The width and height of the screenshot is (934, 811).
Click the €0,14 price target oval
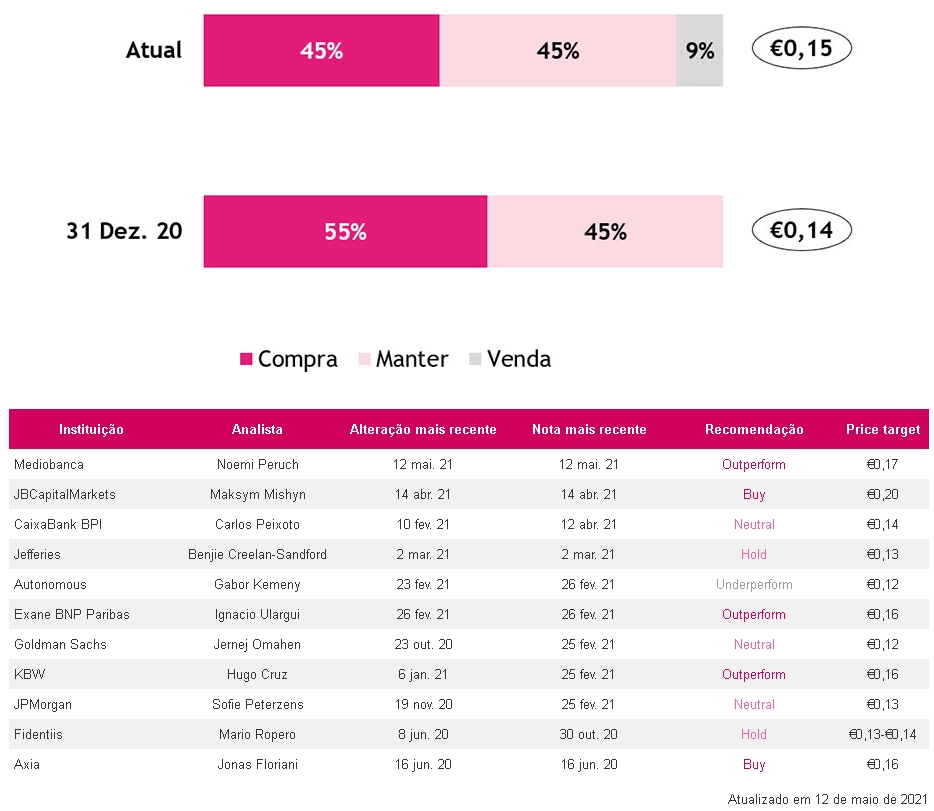801,230
